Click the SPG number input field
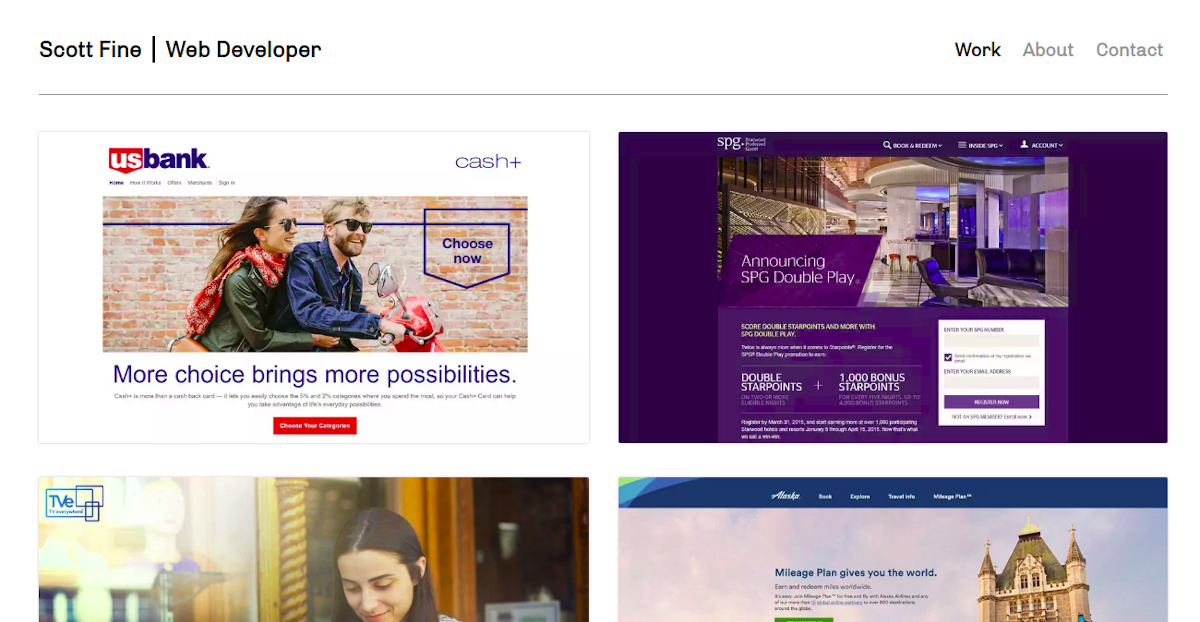Viewport: 1200px width, 622px height. [x=991, y=341]
